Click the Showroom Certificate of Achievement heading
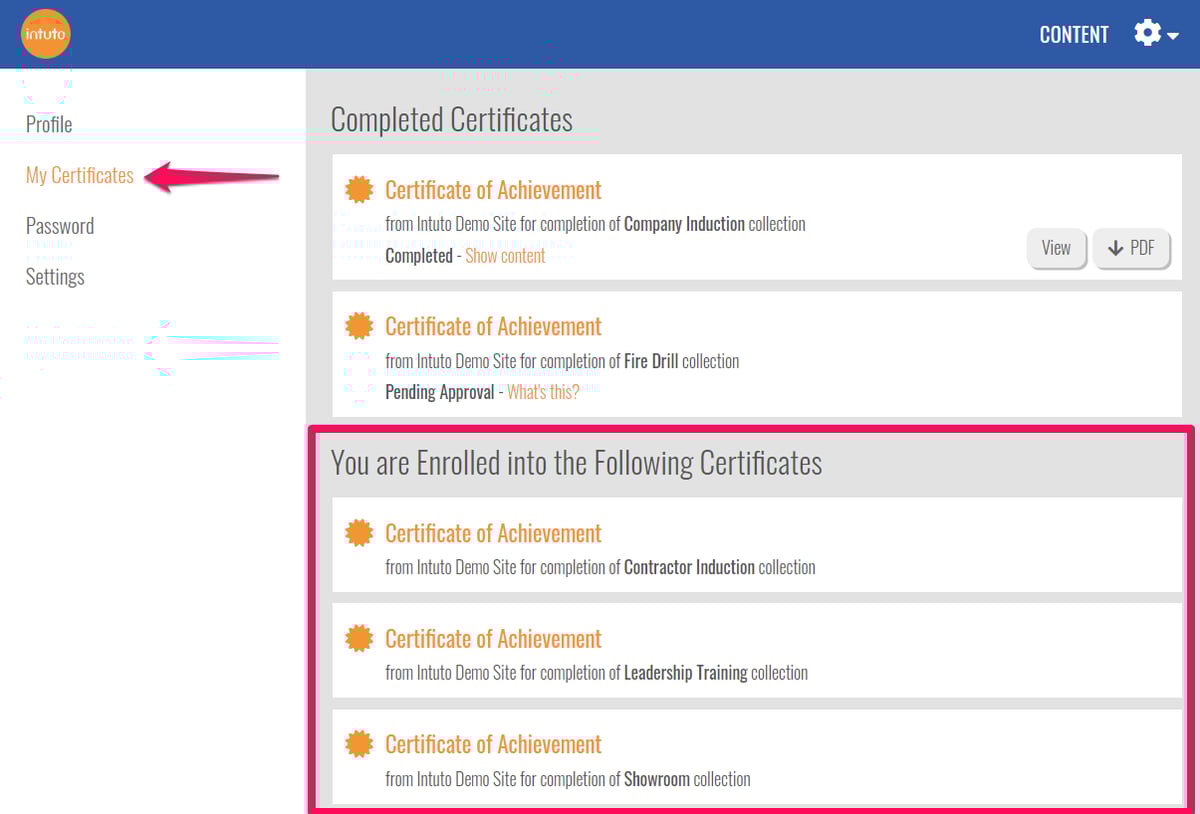The width and height of the screenshot is (1200, 814). tap(493, 743)
